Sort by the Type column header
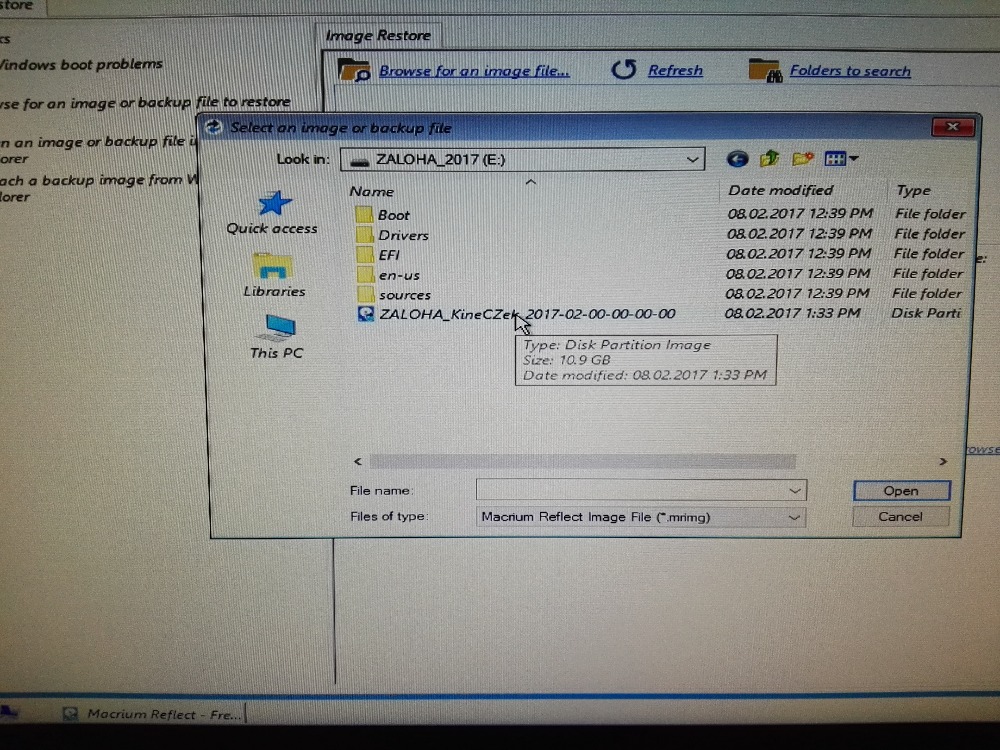Image resolution: width=1000 pixels, height=750 pixels. tap(913, 190)
